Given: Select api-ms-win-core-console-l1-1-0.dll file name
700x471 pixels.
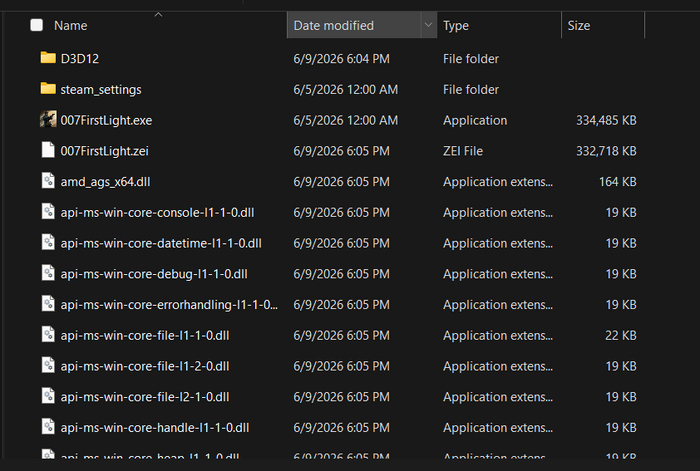Looking at the screenshot, I should click(157, 213).
